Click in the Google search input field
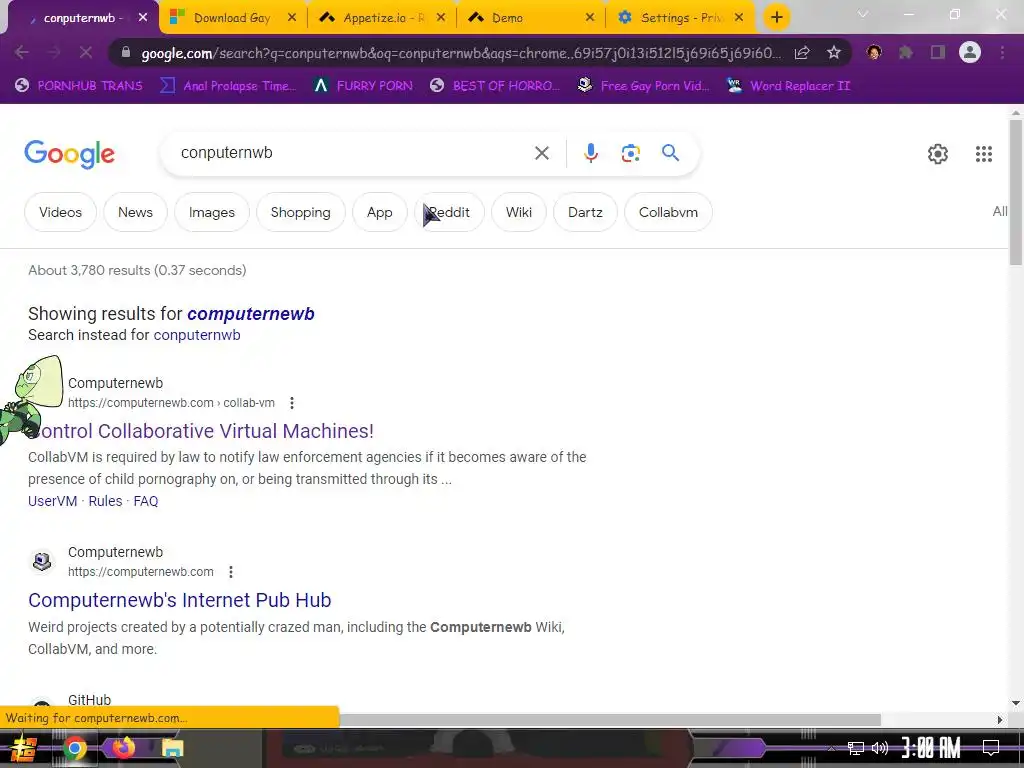 click(353, 153)
